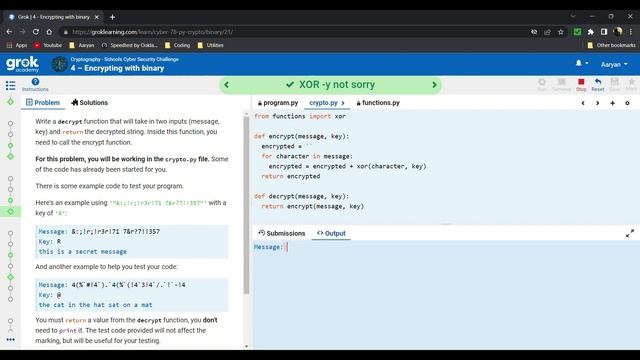Image resolution: width=640 pixels, height=360 pixels.
Task: Share this page icon in address bar
Action: coord(547,32)
